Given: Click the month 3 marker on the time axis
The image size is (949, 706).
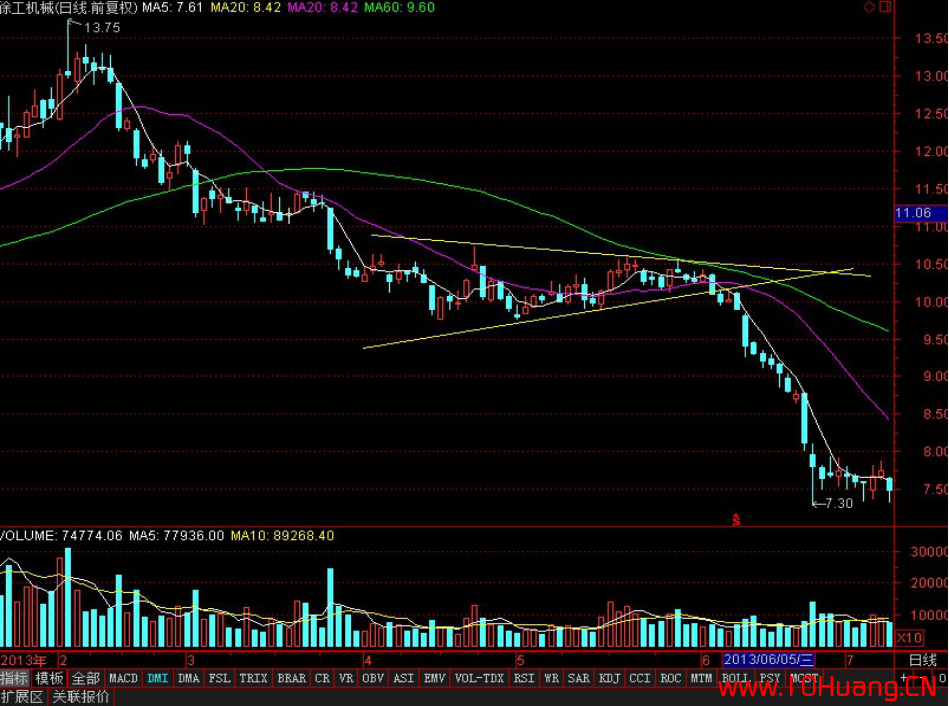Looking at the screenshot, I should click(x=191, y=660).
